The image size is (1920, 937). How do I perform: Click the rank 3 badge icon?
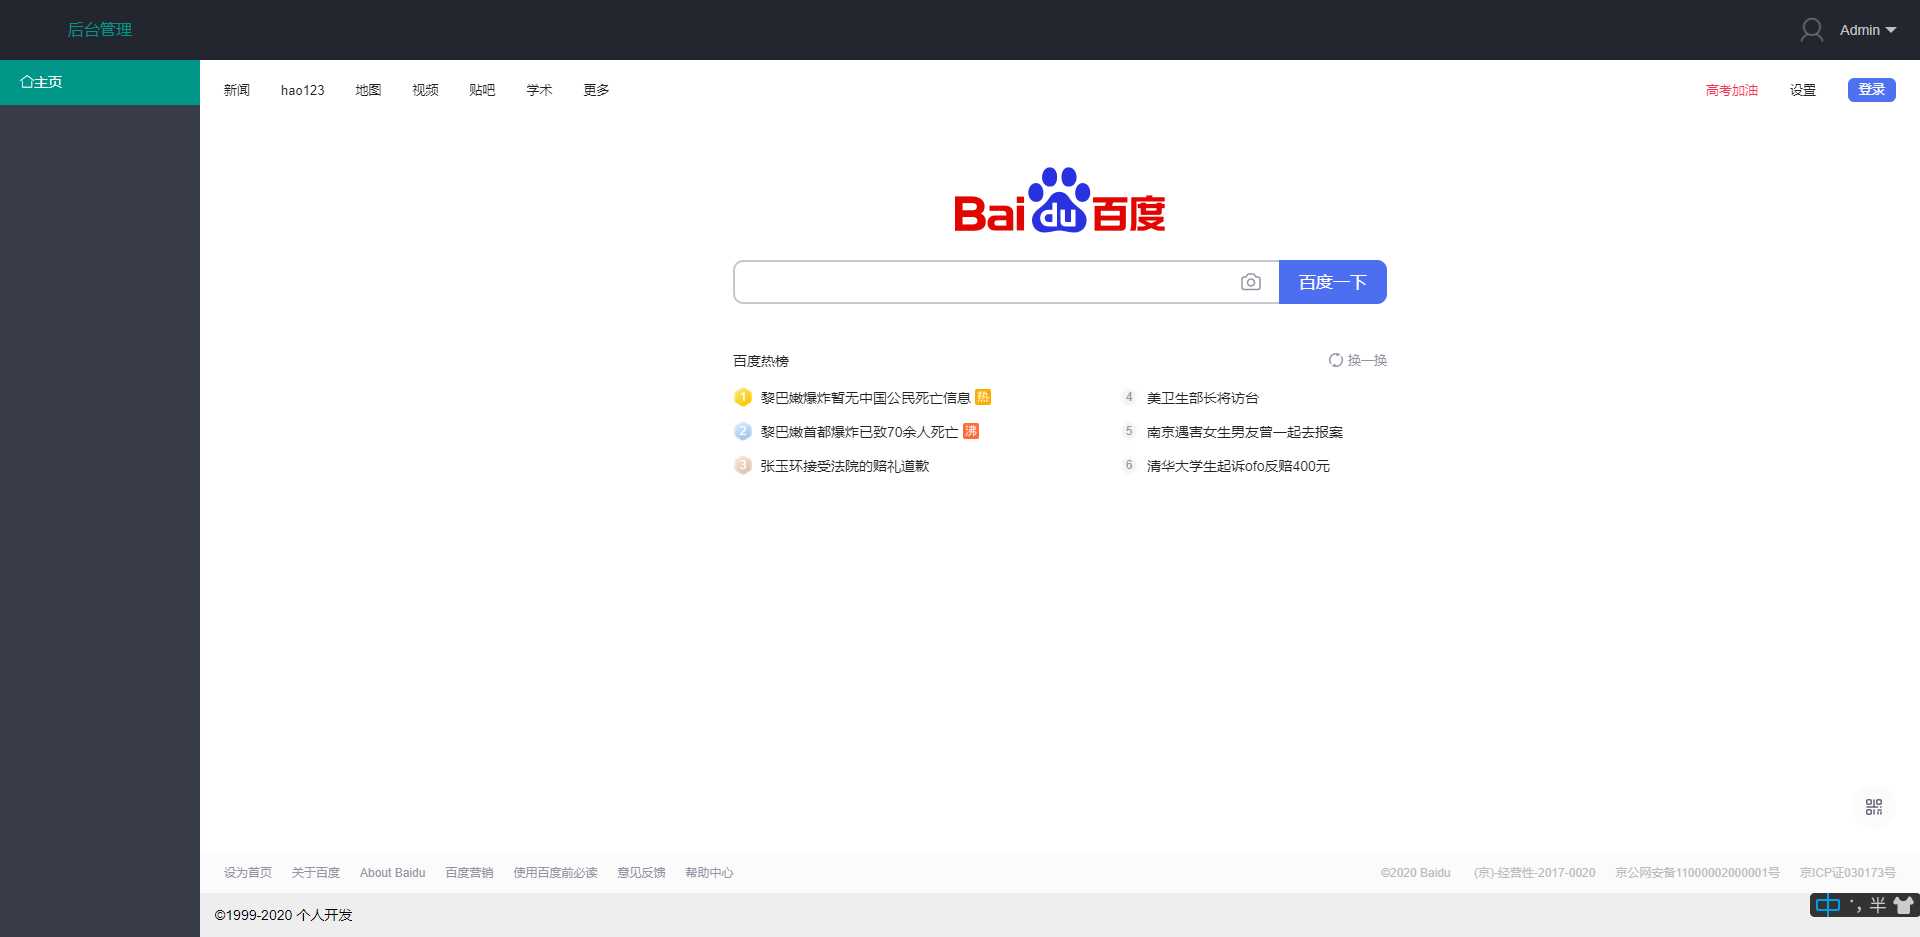[x=743, y=466]
